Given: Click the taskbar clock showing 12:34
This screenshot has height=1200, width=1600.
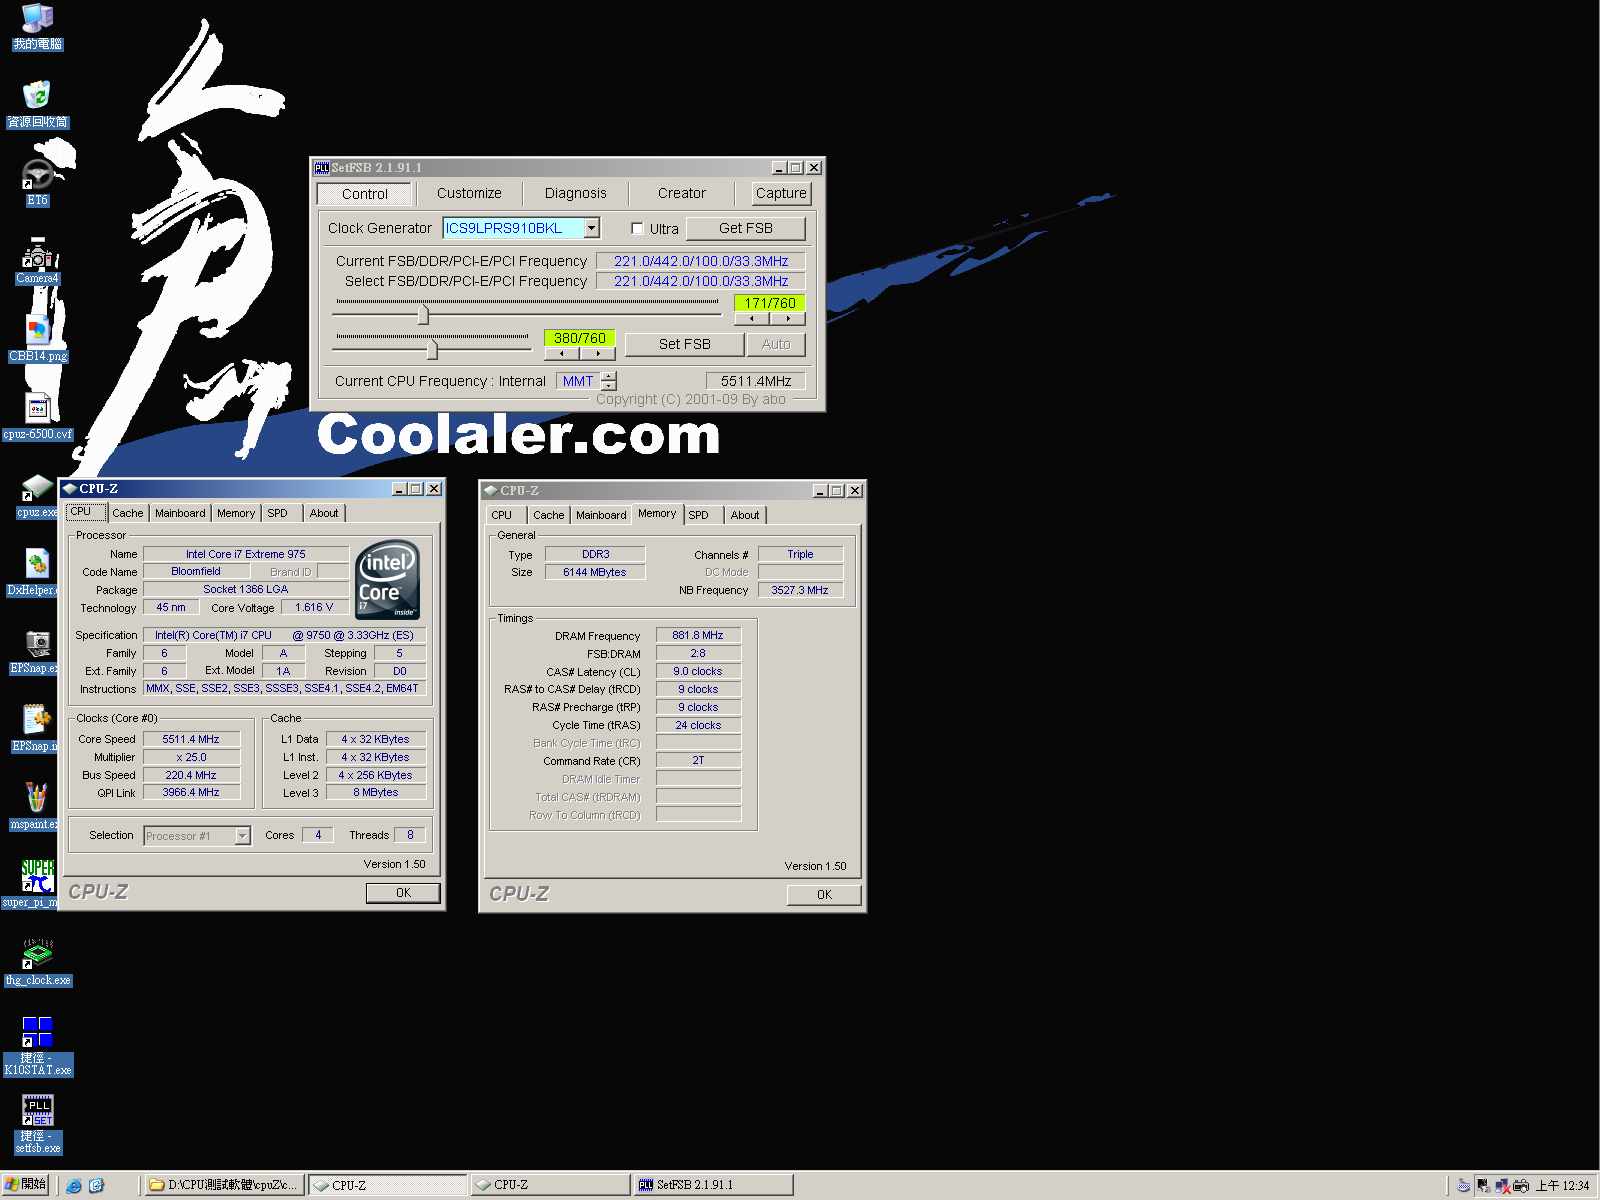Looking at the screenshot, I should coord(1562,1185).
